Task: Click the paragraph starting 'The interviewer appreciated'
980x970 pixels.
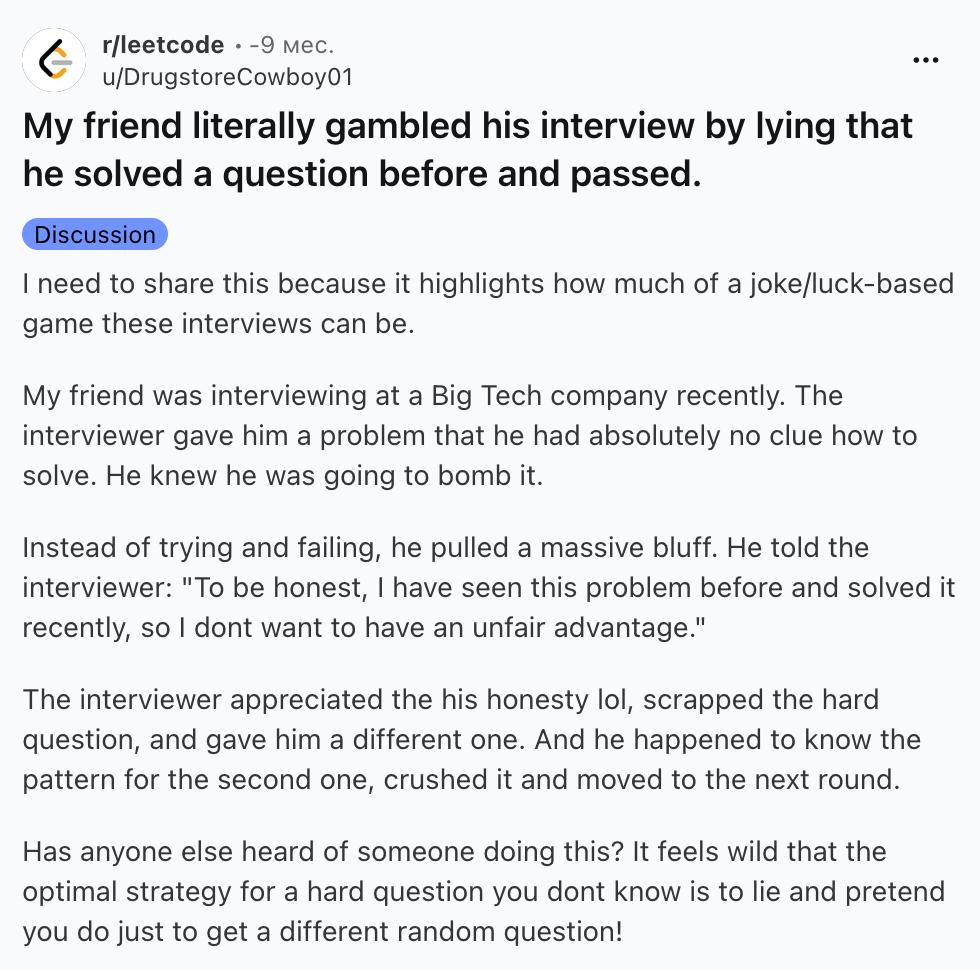Action: [472, 739]
